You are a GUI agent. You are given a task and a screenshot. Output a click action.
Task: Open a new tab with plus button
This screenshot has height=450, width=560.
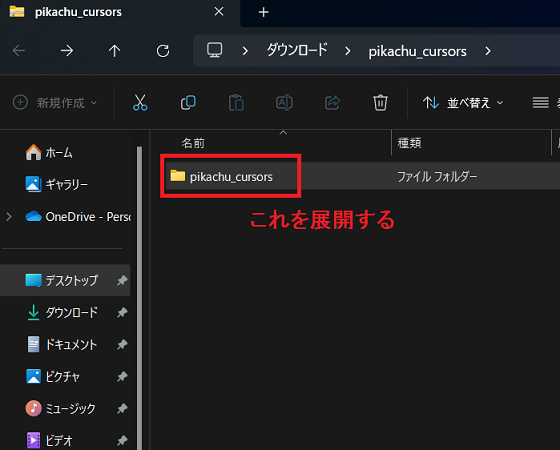coord(264,12)
